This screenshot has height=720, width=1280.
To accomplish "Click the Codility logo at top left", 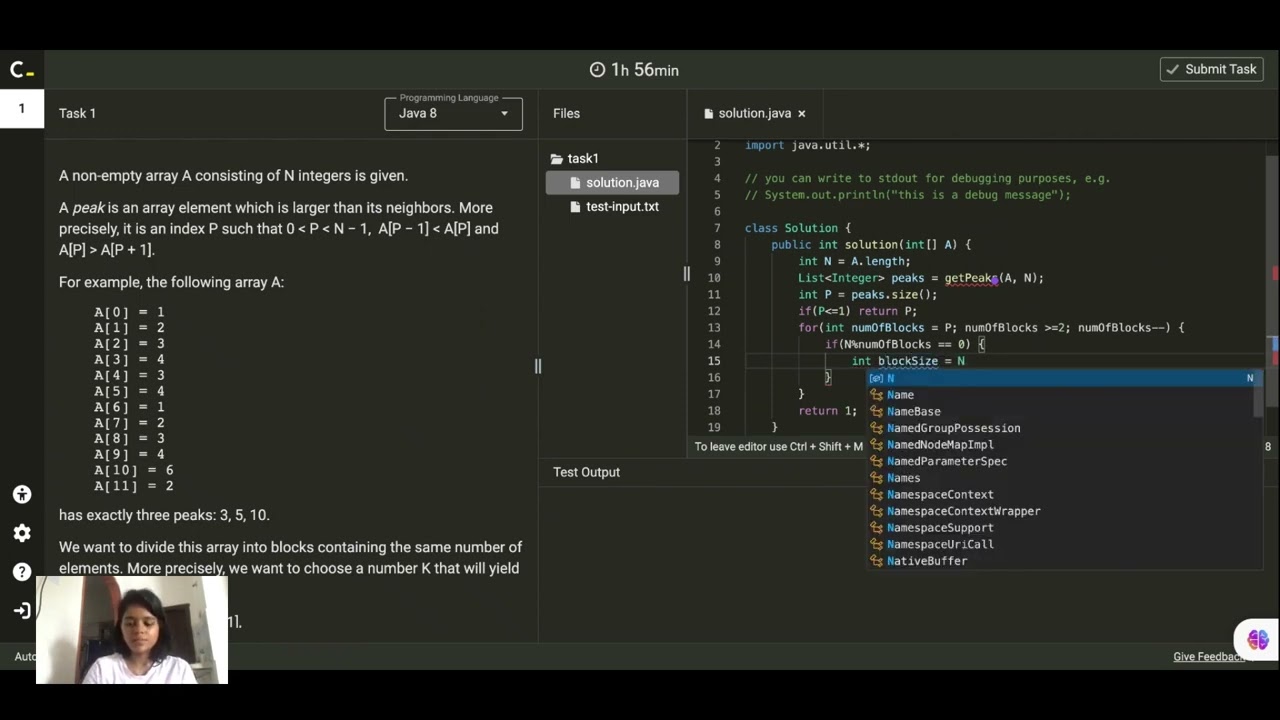I will click(x=22, y=70).
